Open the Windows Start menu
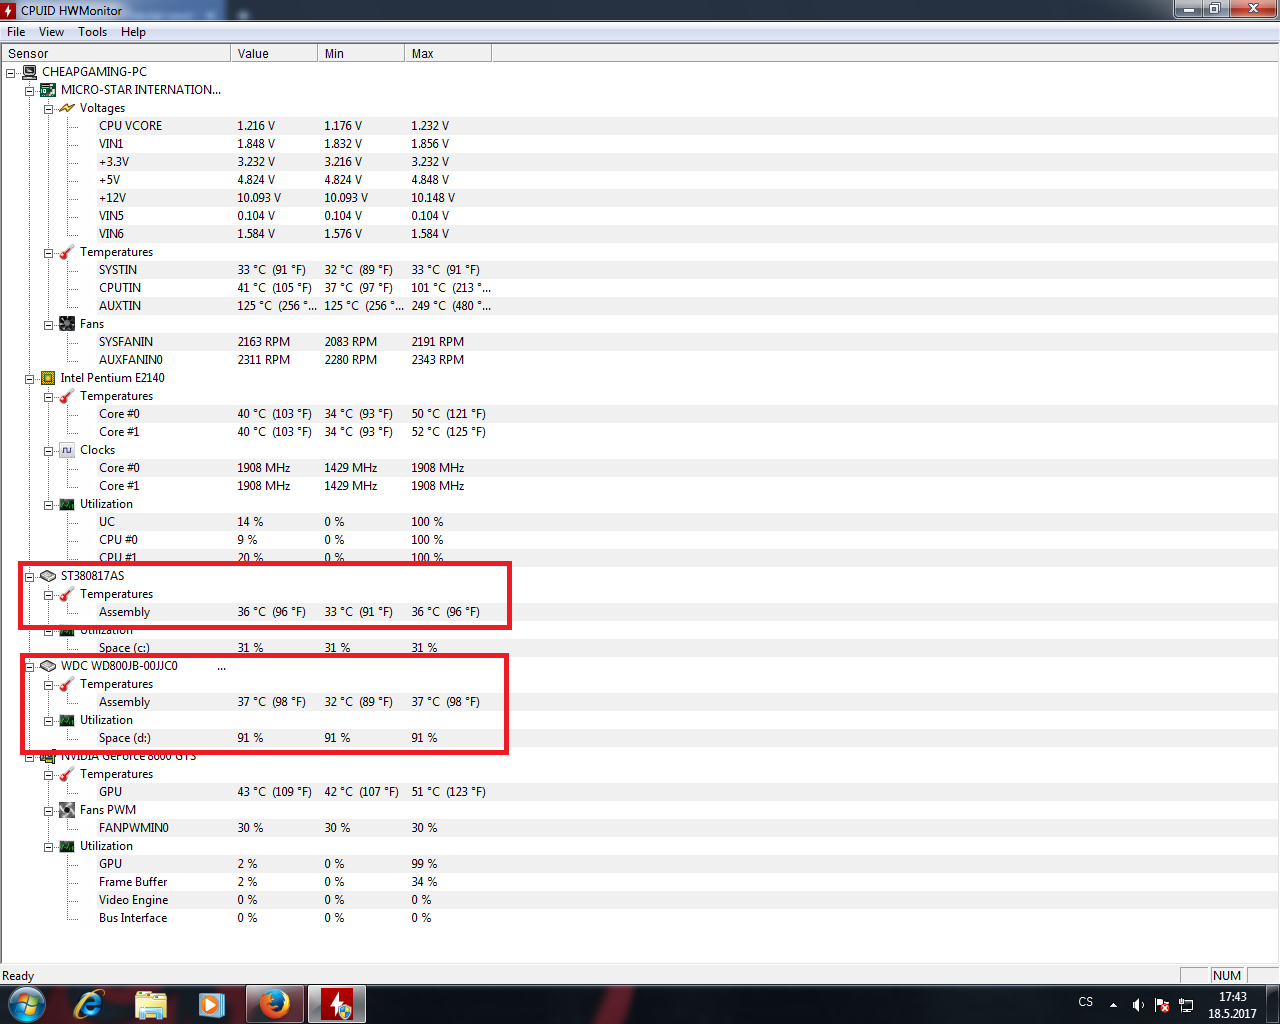1280x1024 pixels. (x=26, y=1004)
